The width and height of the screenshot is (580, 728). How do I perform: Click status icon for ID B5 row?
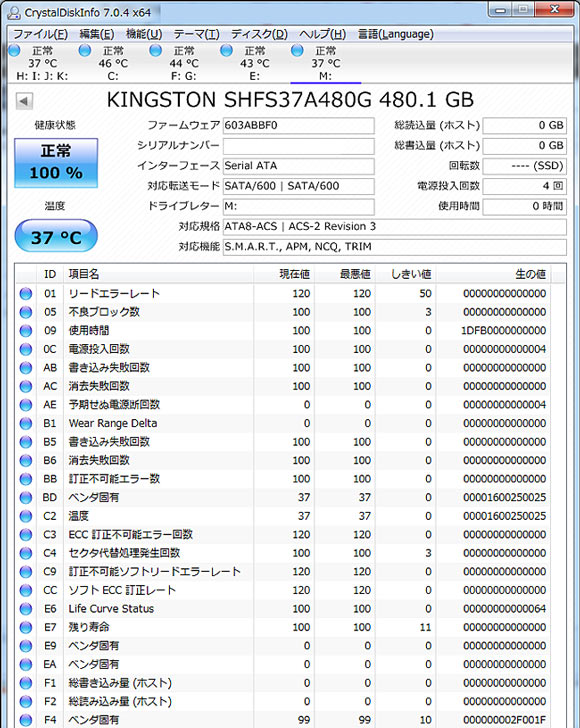pyautogui.click(x=26, y=442)
